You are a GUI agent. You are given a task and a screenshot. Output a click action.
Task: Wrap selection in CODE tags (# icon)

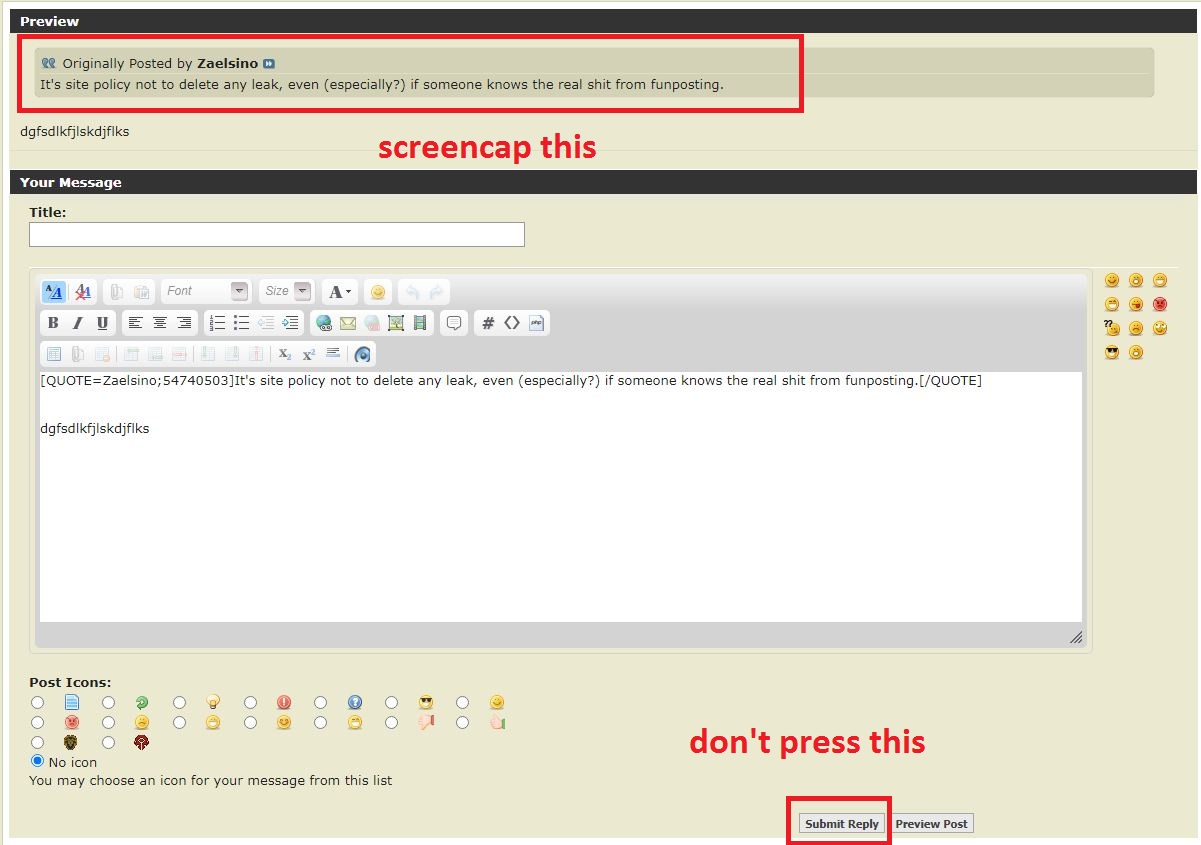488,323
